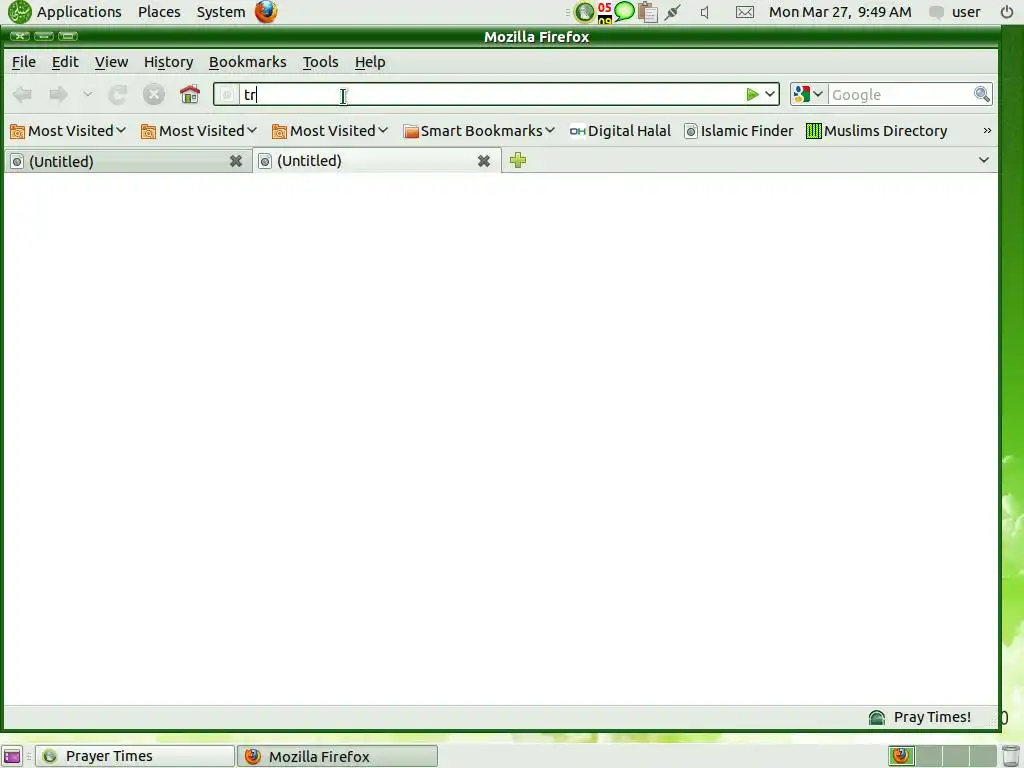Click the Back navigation arrow

tap(22, 95)
